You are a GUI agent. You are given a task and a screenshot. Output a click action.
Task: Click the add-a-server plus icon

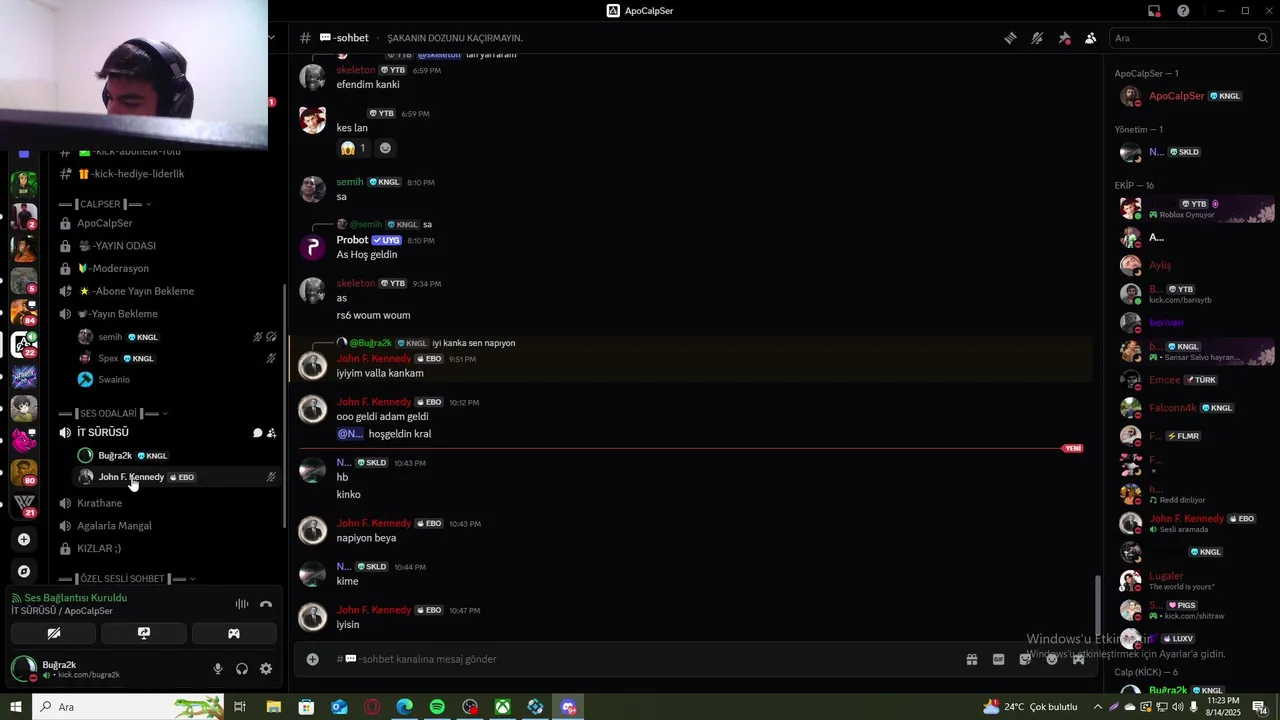(24, 539)
